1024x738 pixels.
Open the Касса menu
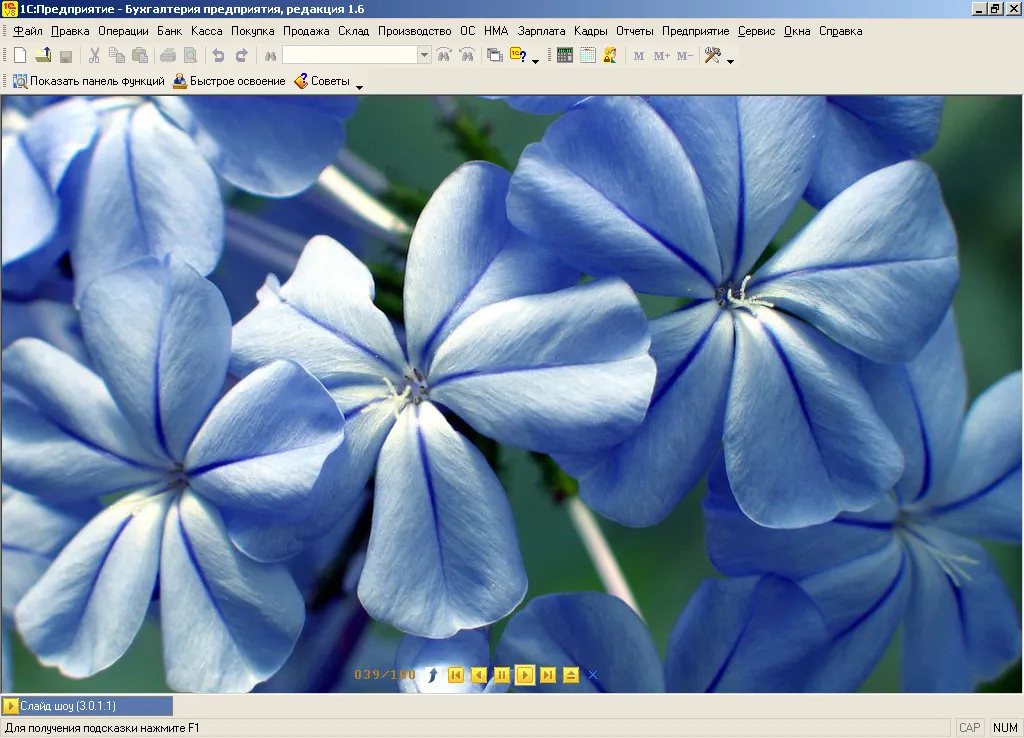tap(206, 31)
